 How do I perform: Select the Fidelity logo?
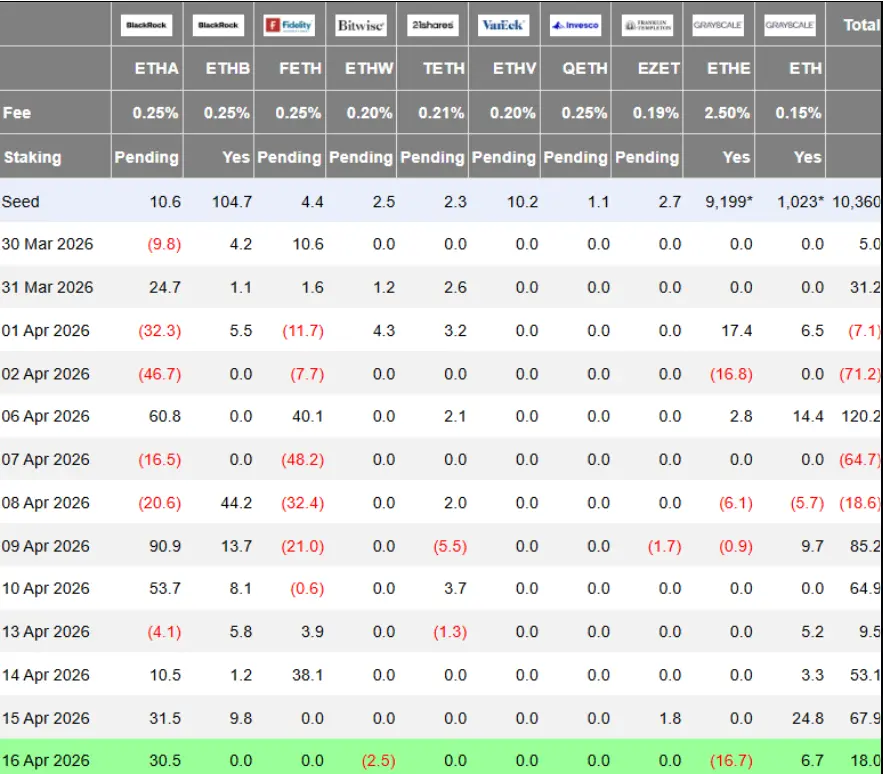289,25
